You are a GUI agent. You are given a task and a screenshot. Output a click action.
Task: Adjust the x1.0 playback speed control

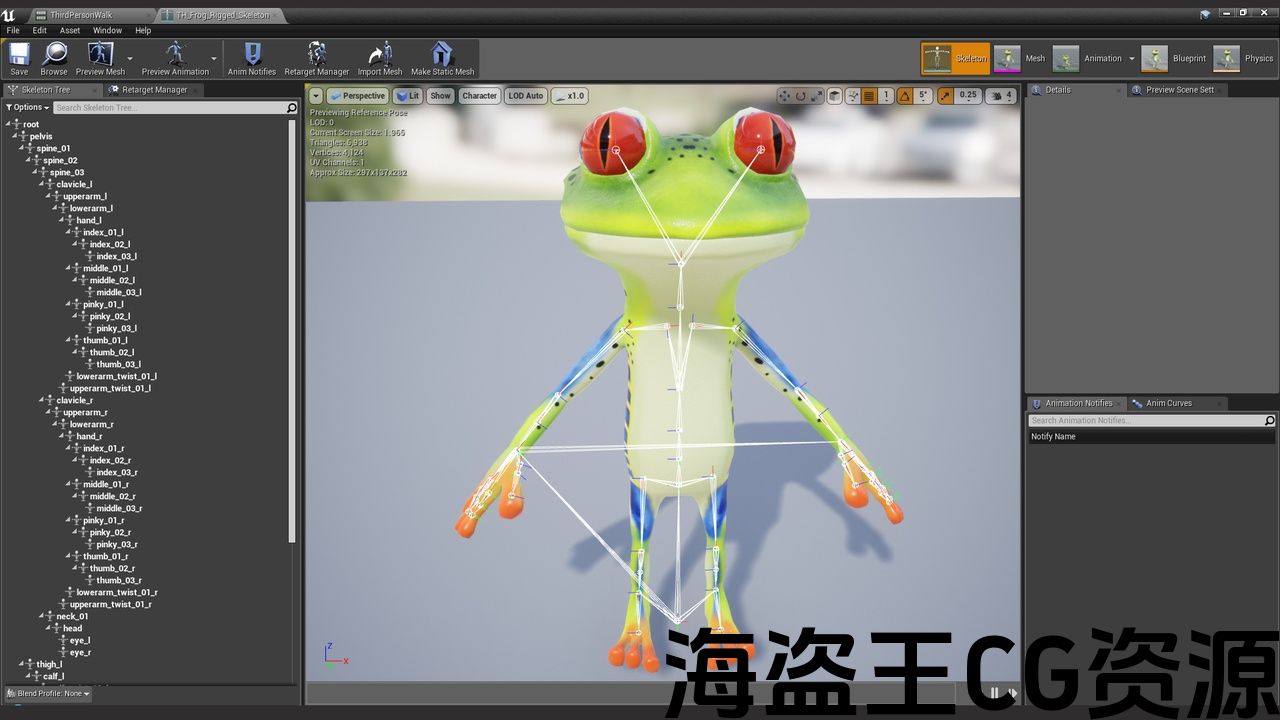pos(569,96)
